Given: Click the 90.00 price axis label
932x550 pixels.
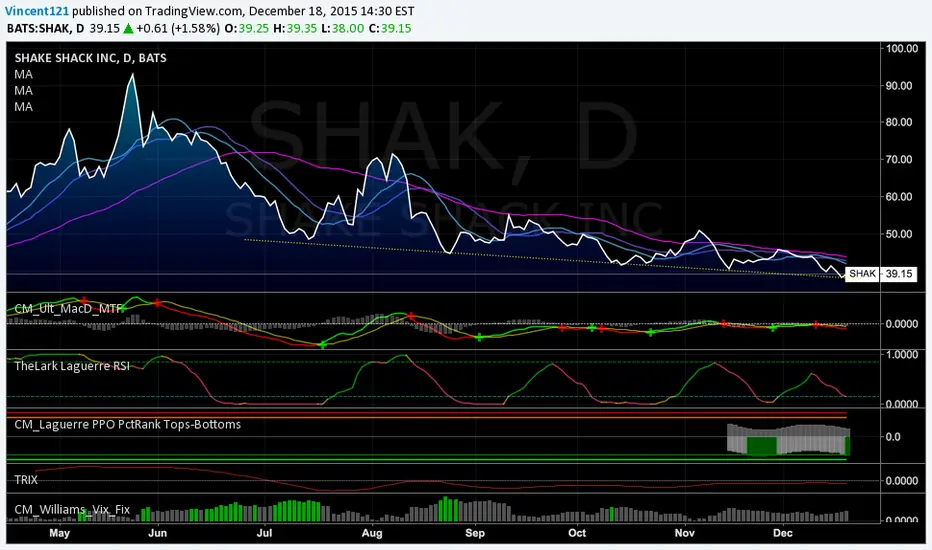Looking at the screenshot, I should (x=899, y=86).
